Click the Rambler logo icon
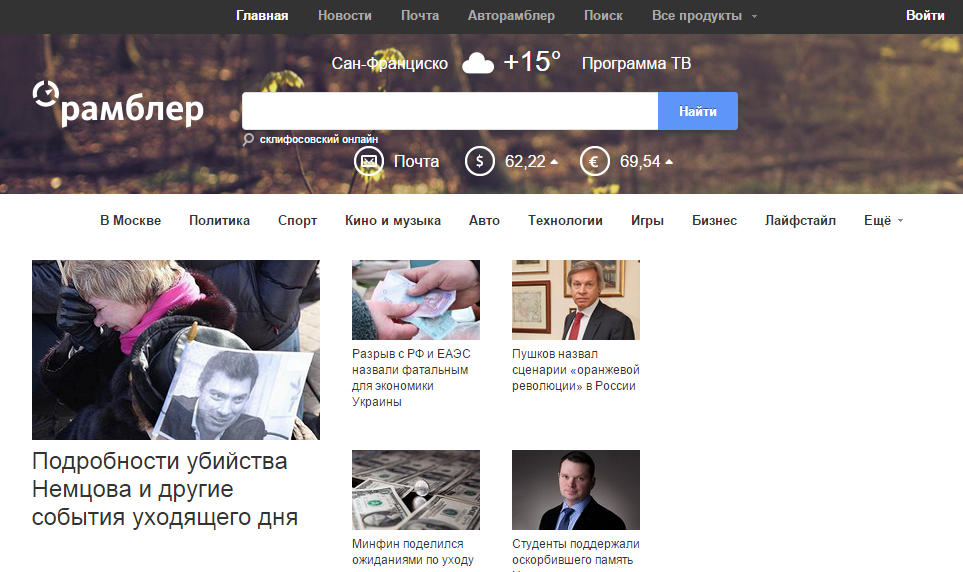This screenshot has height=572, width=963. (46, 93)
